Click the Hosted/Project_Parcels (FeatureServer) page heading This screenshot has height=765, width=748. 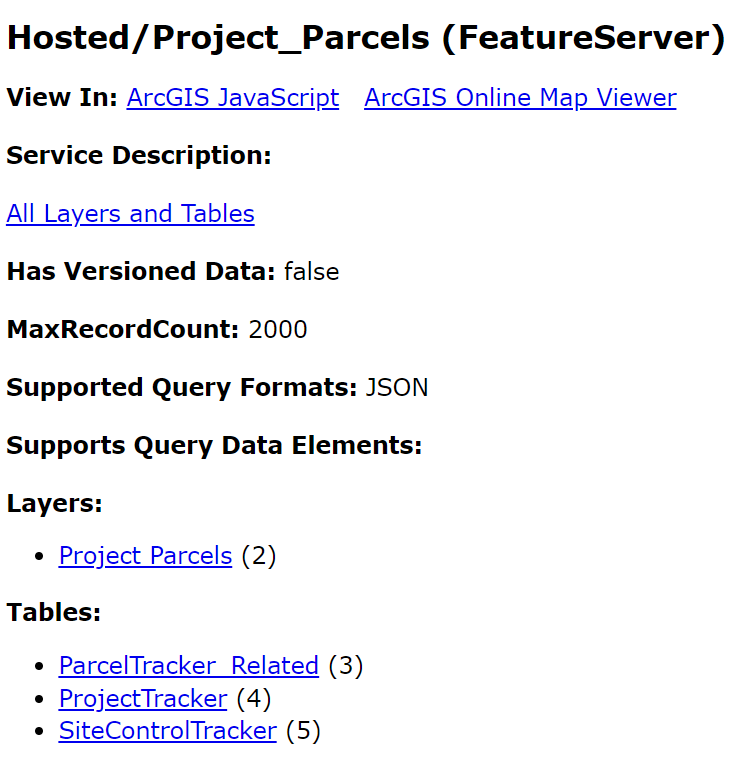[366, 38]
